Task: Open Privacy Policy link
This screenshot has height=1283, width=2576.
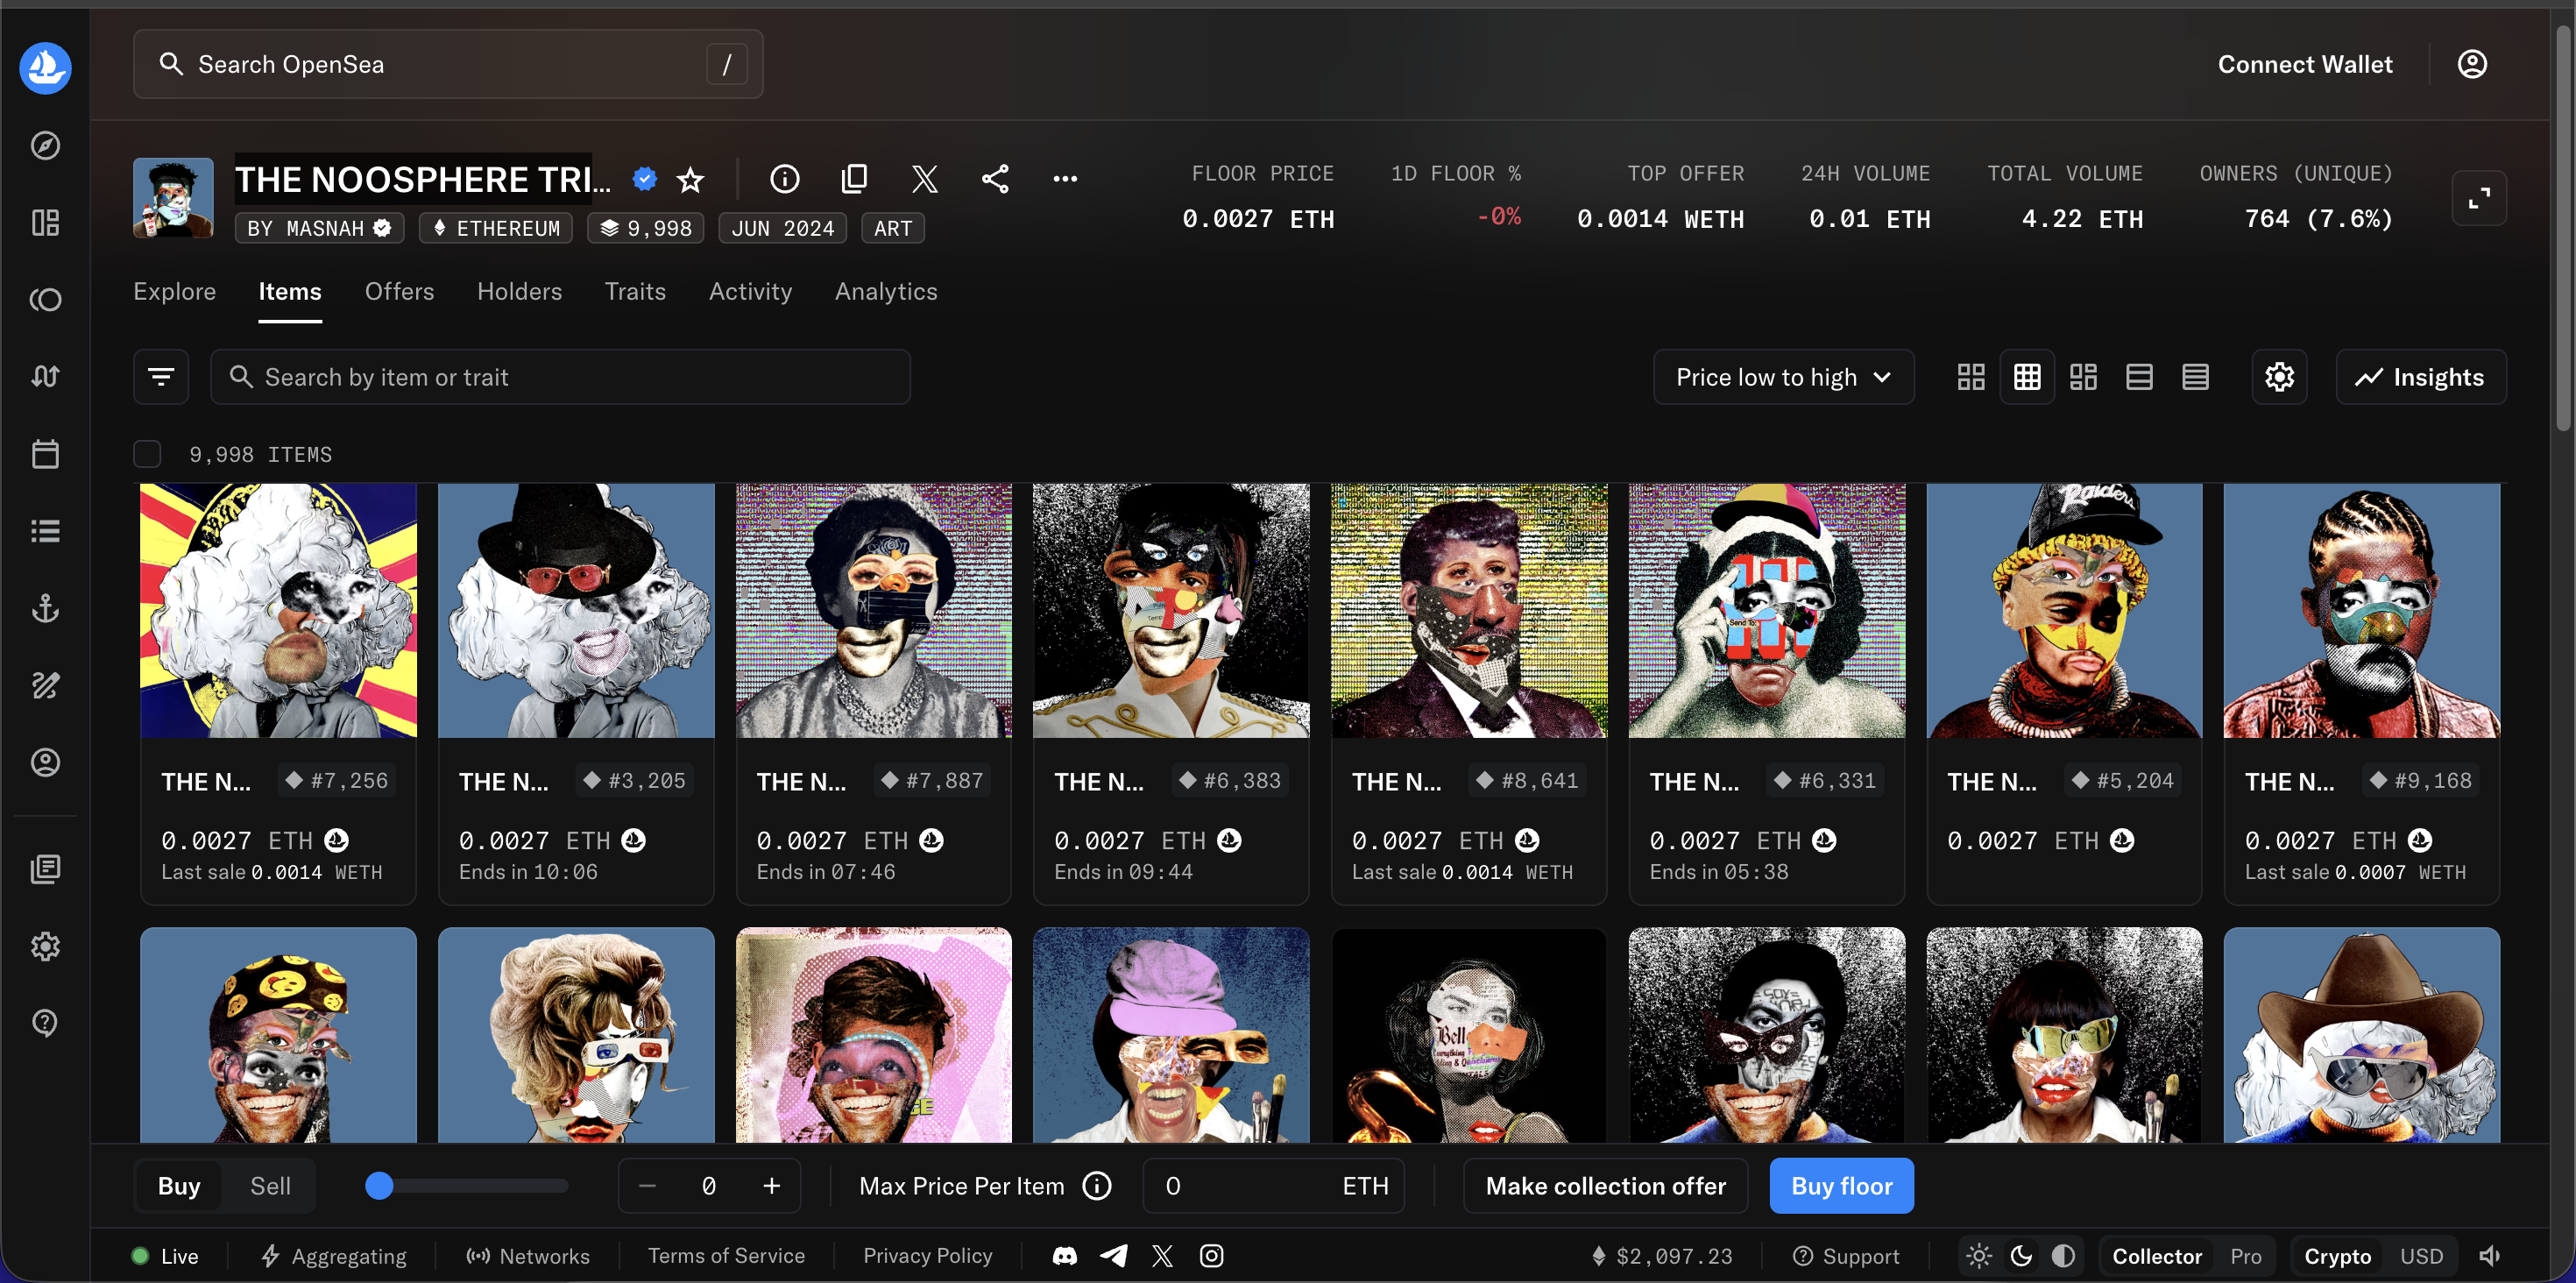Action: click(927, 1256)
